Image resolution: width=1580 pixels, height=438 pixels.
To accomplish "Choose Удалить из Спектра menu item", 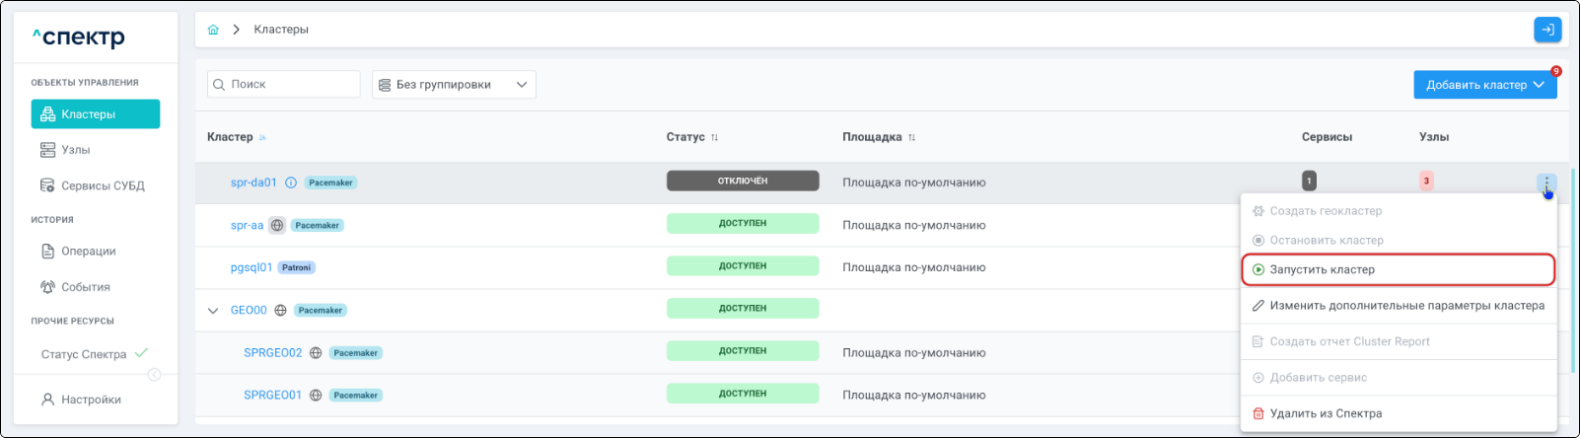I will 1325,413.
